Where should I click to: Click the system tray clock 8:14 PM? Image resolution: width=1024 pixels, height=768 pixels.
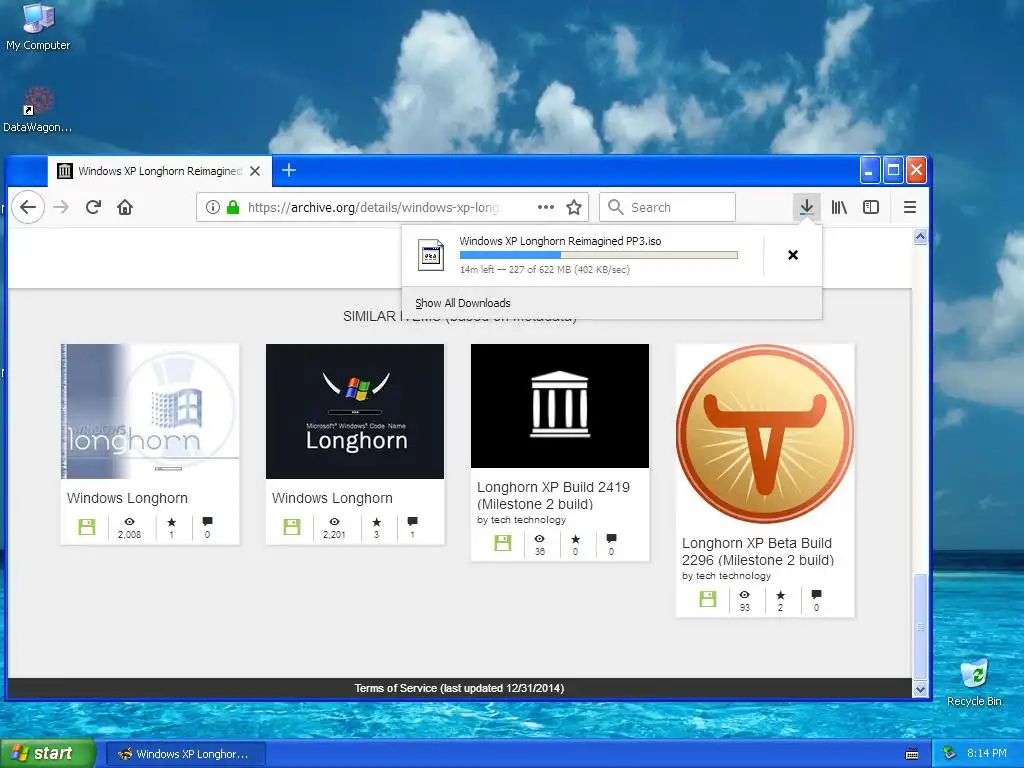987,754
